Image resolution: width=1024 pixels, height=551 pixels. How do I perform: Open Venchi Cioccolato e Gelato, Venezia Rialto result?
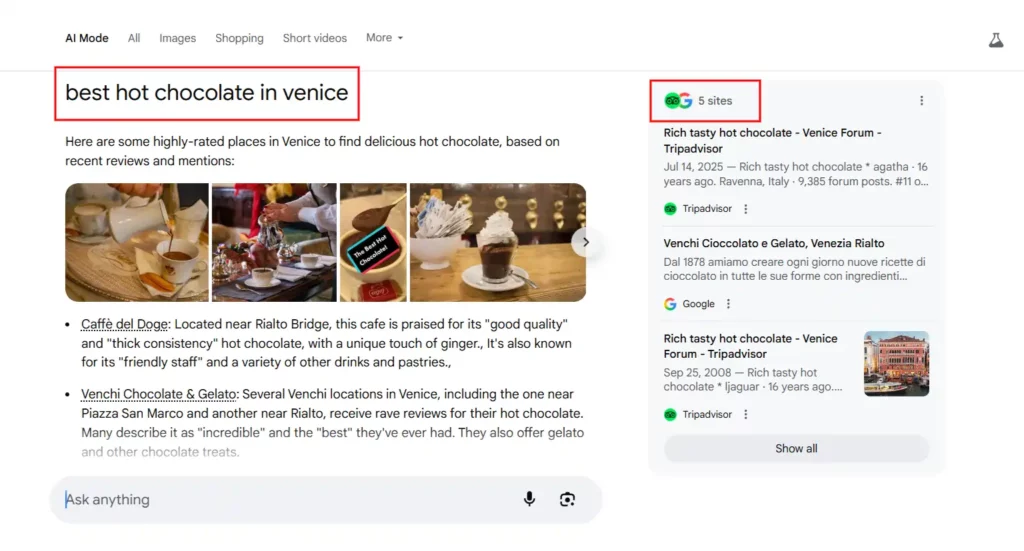pos(774,244)
